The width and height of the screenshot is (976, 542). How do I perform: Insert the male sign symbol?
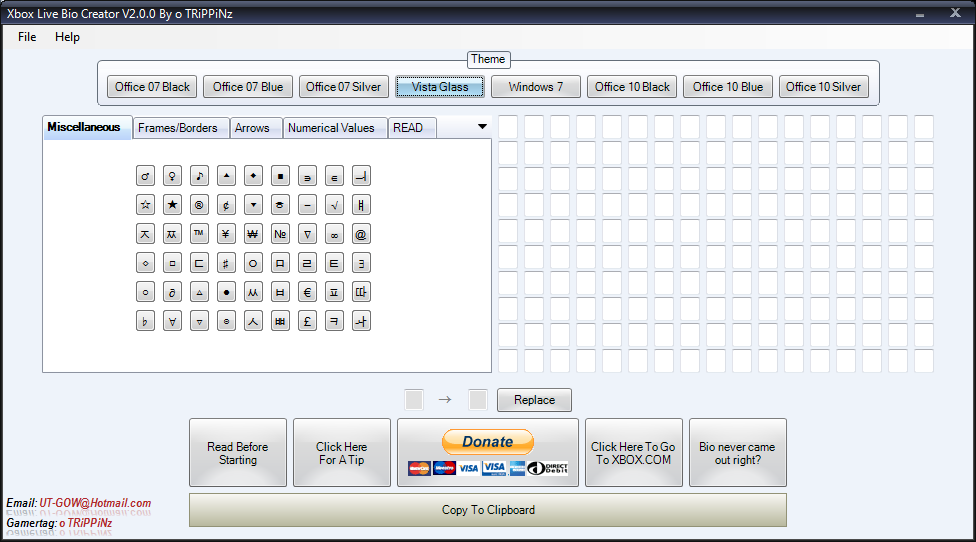[x=145, y=176]
